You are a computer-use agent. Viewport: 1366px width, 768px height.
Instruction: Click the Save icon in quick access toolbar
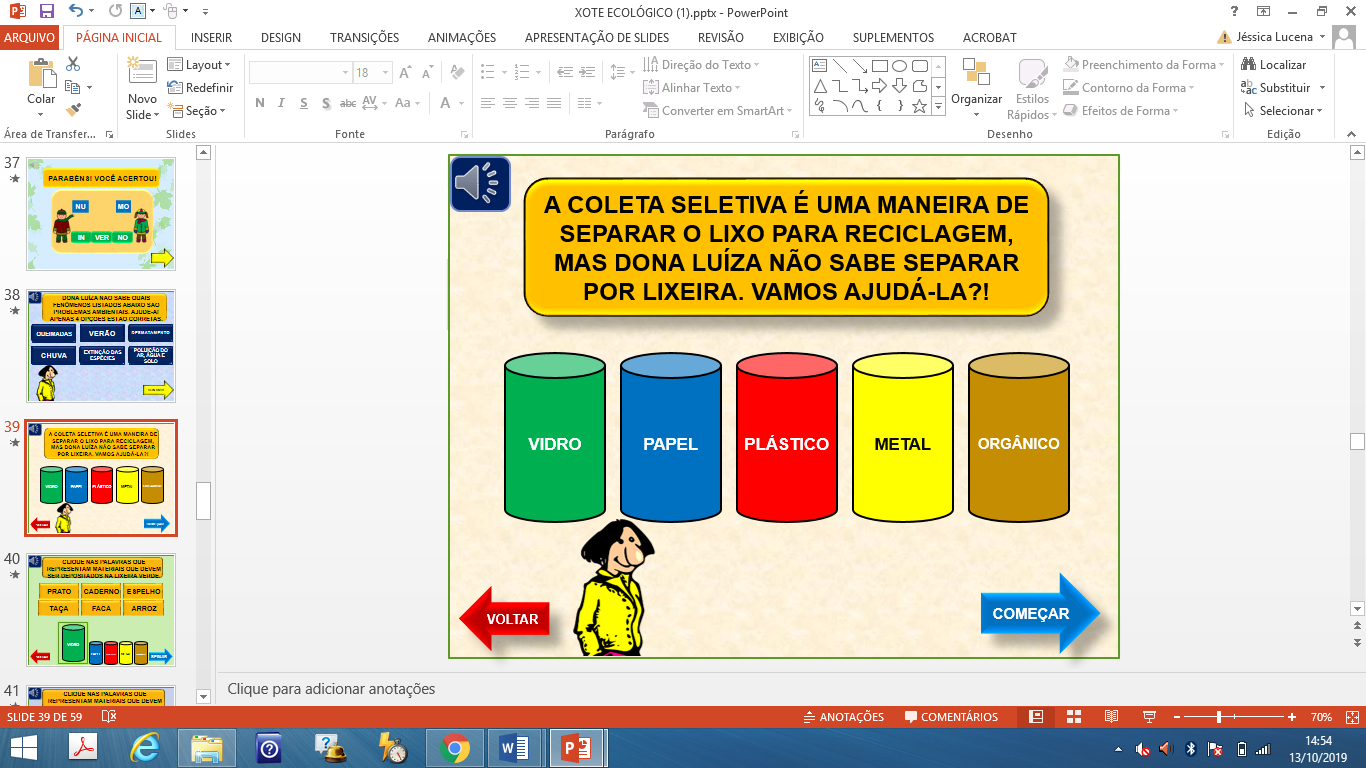tap(46, 12)
